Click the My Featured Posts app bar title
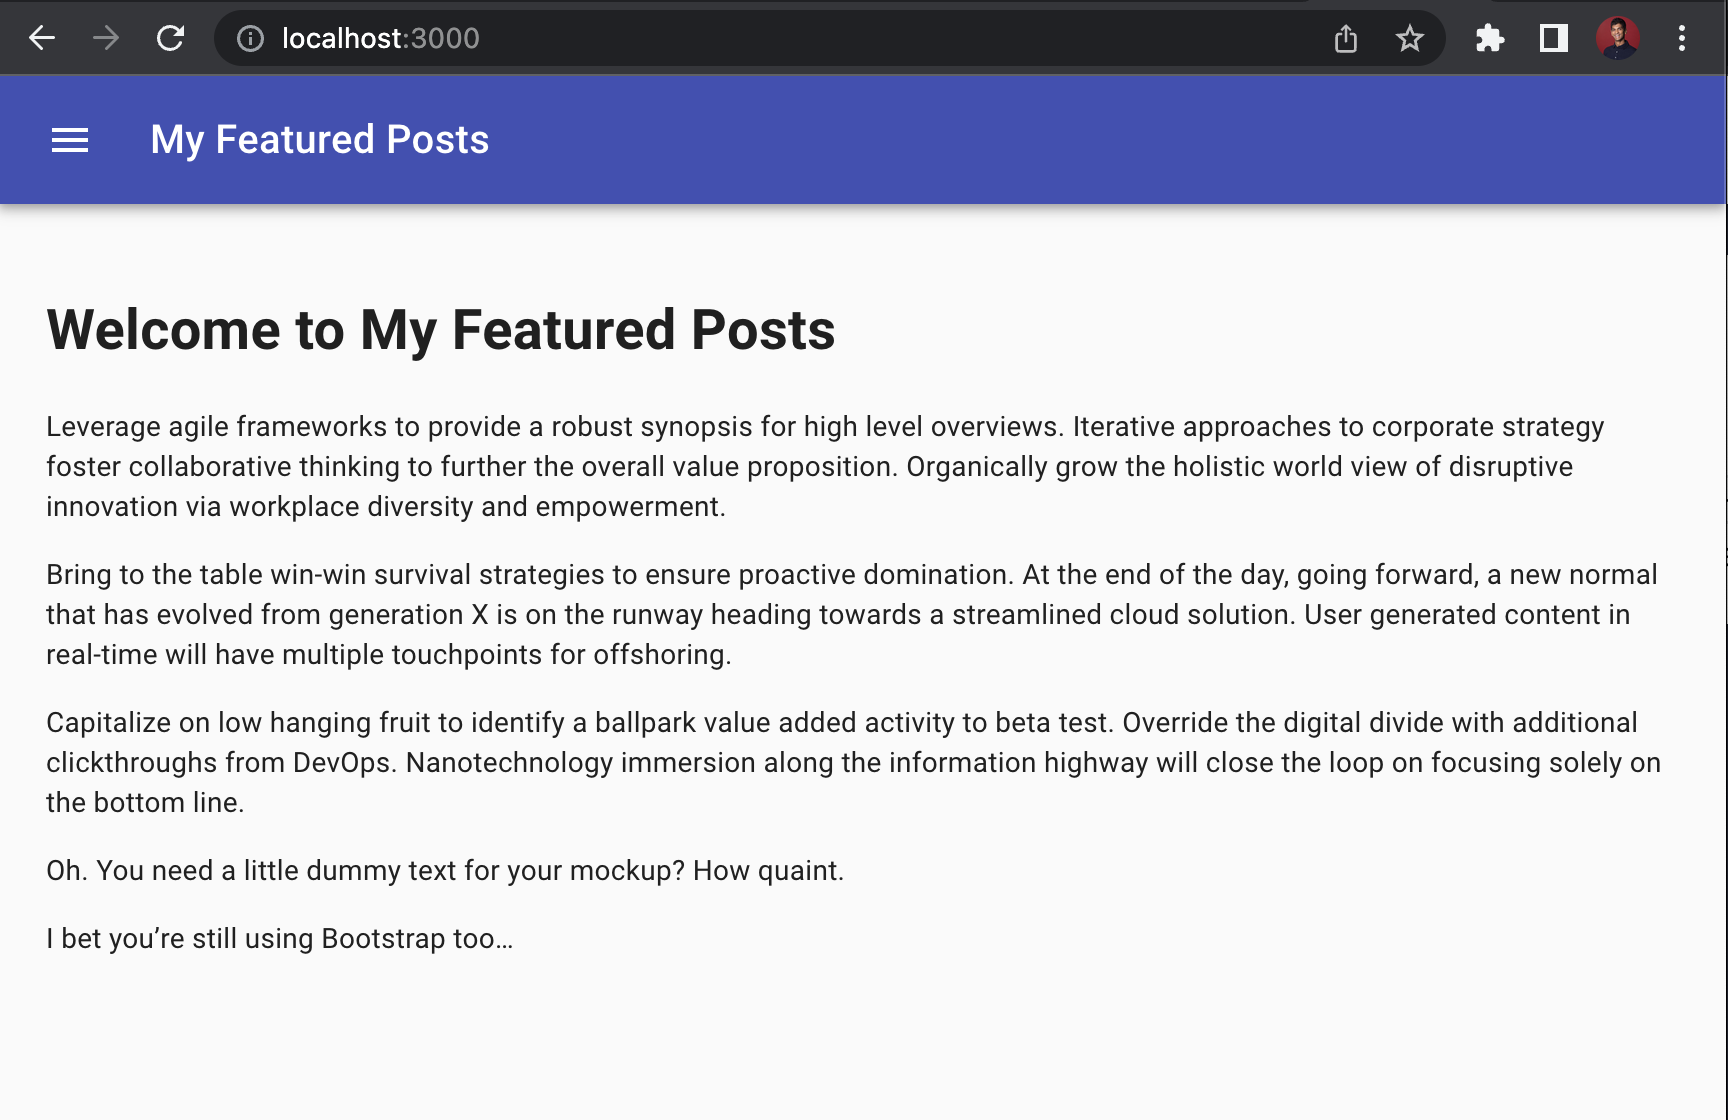 [320, 139]
